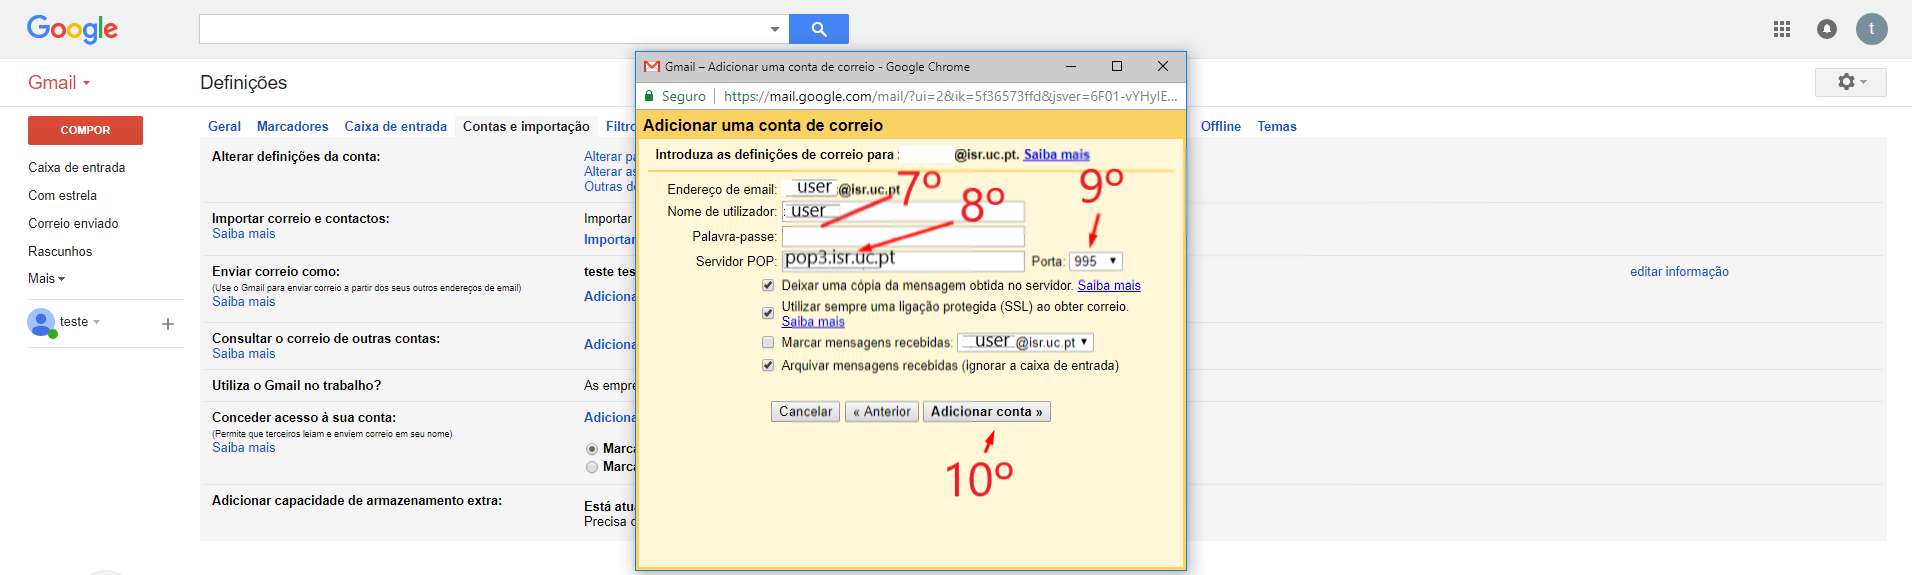Select the second Marcar radio button
This screenshot has width=1912, height=575.
point(592,467)
